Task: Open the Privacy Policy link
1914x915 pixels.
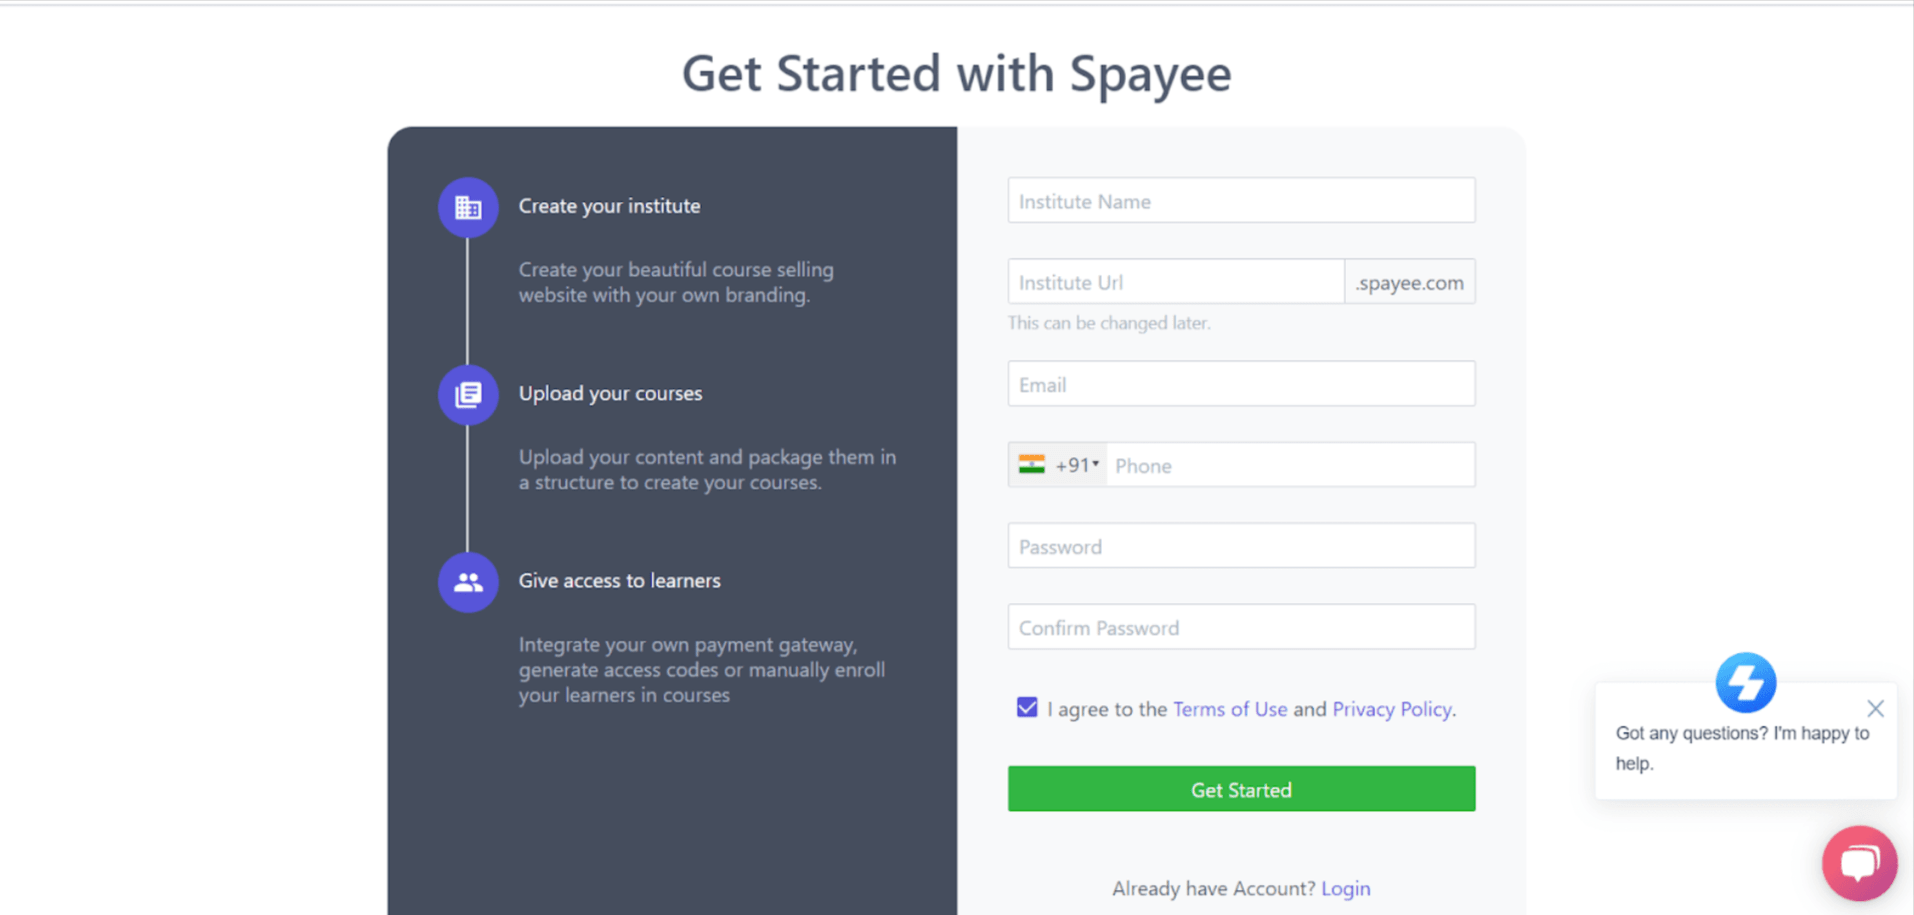Action: pos(1391,709)
